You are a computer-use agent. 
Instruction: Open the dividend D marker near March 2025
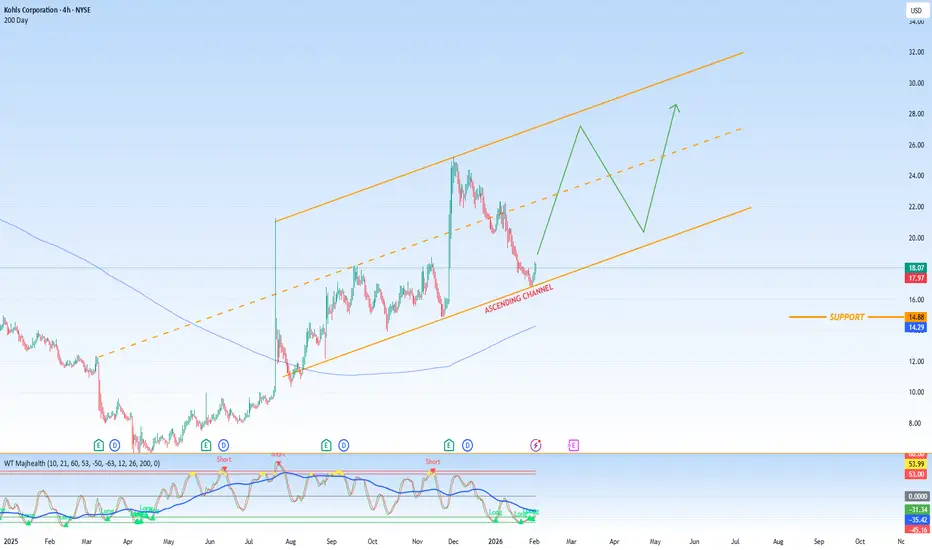tap(114, 445)
